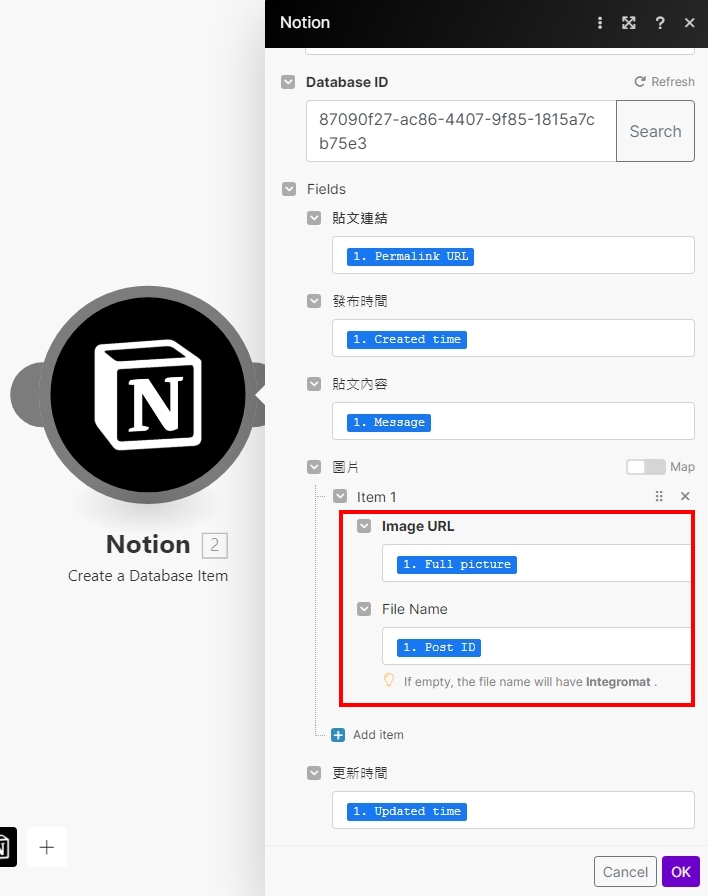Click the Create a Database Item label
Screen dimensions: 708x896
click(148, 575)
